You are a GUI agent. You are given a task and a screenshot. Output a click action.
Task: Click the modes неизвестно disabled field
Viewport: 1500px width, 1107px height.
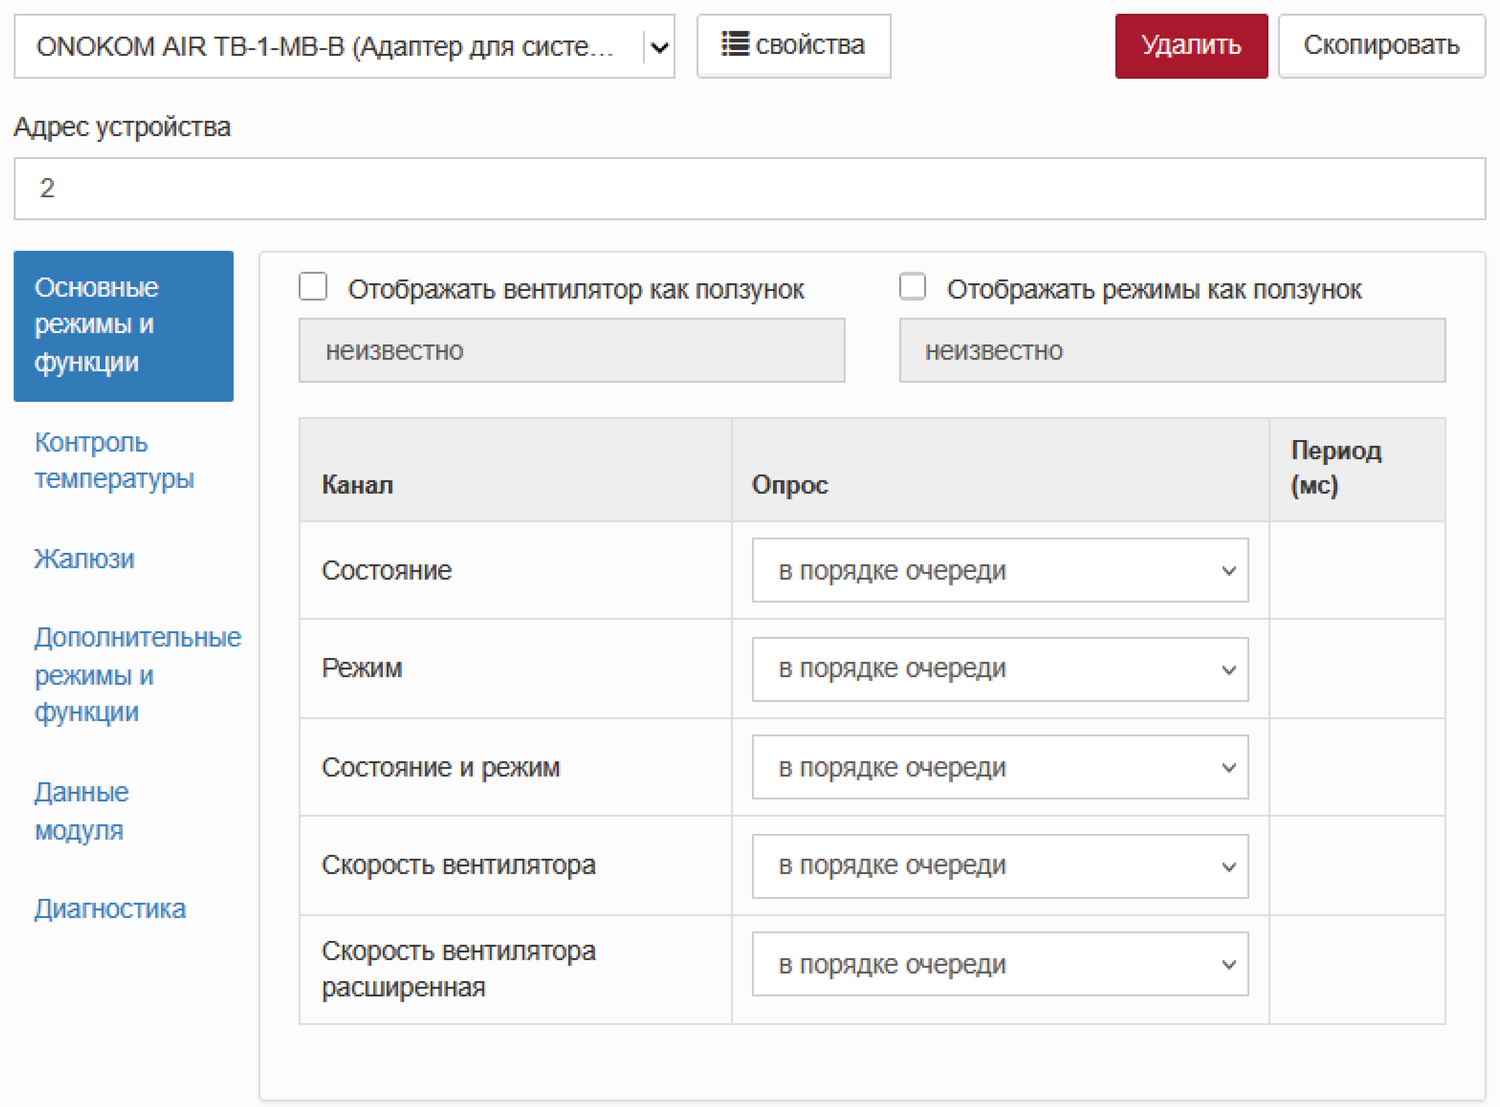pyautogui.click(x=1171, y=351)
